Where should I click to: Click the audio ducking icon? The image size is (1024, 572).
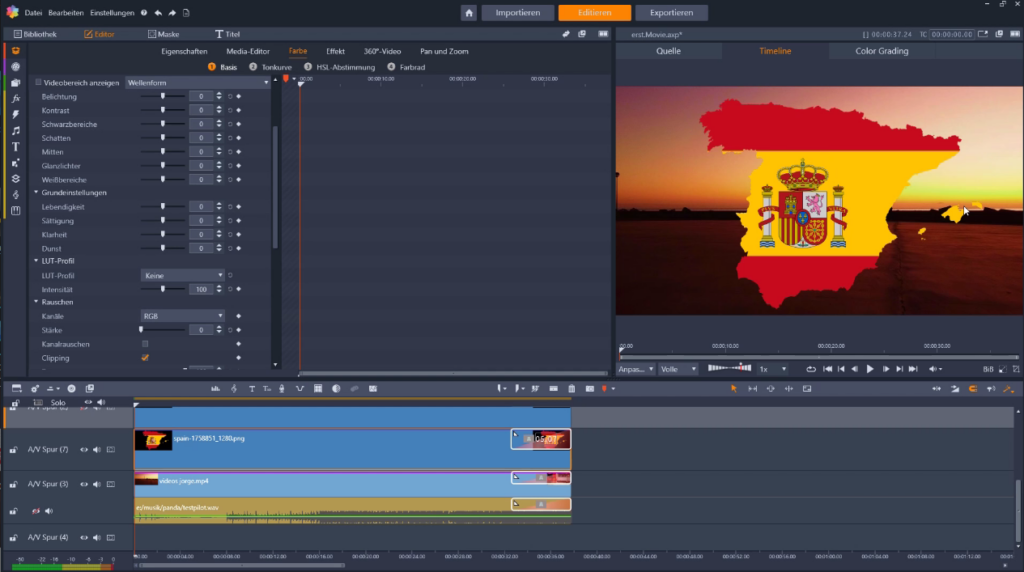pos(300,389)
